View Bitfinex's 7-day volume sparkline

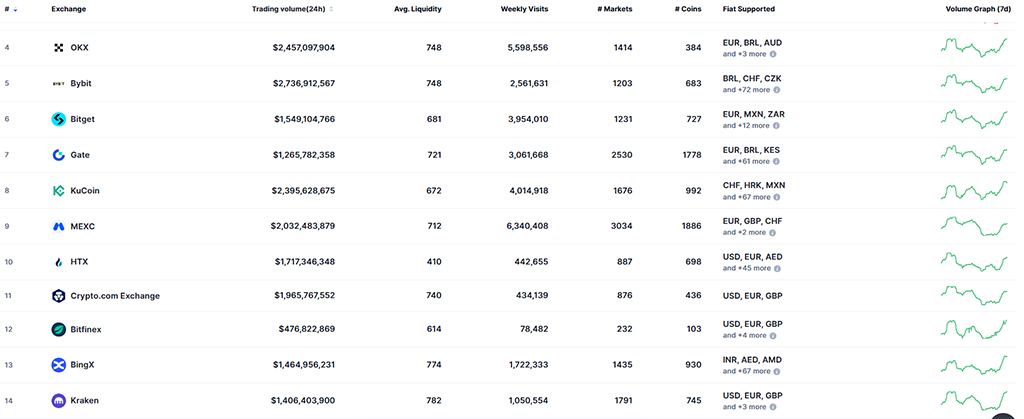pos(973,329)
